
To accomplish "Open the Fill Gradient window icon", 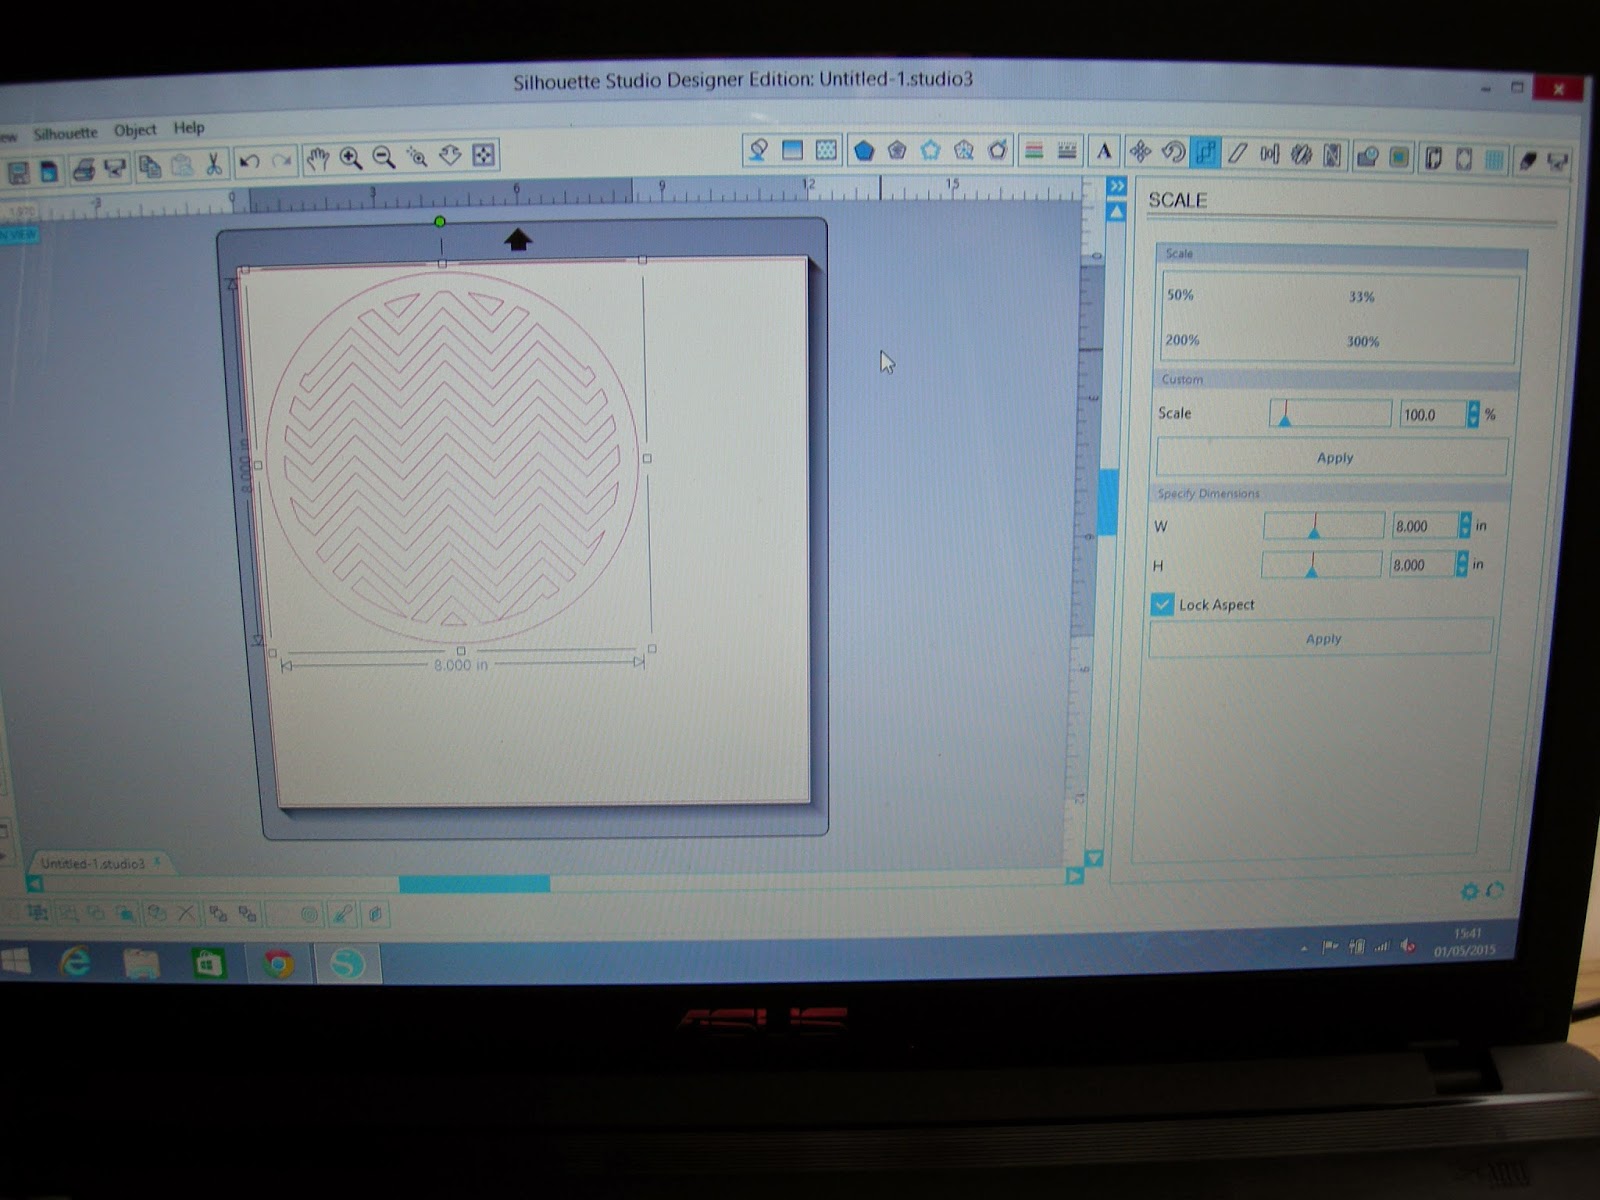I will [x=793, y=150].
